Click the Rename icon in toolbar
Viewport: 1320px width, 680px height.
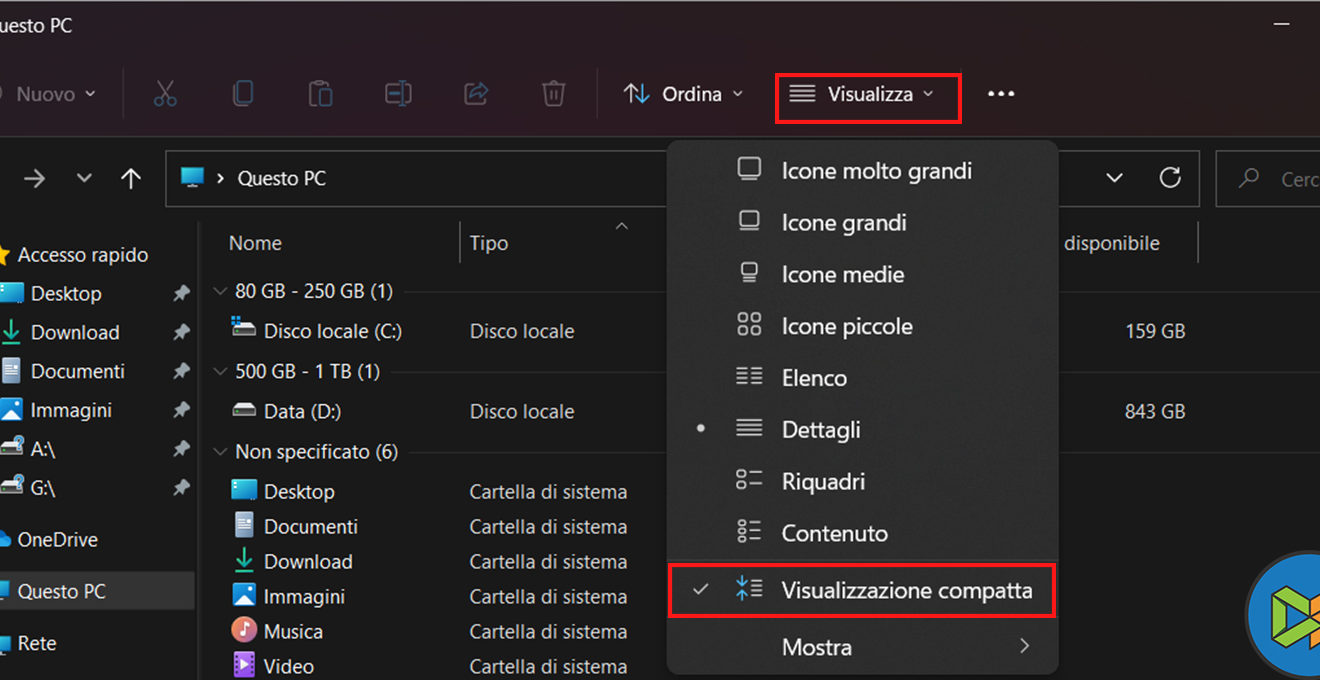tap(398, 94)
